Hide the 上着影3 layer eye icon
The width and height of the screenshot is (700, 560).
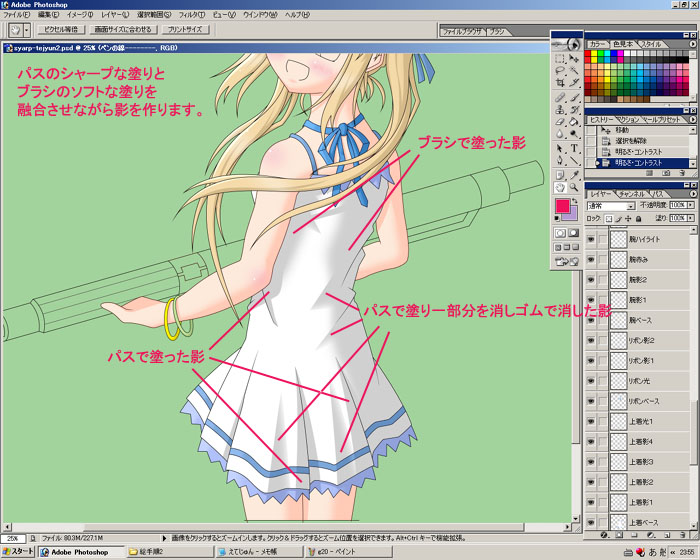pos(591,462)
